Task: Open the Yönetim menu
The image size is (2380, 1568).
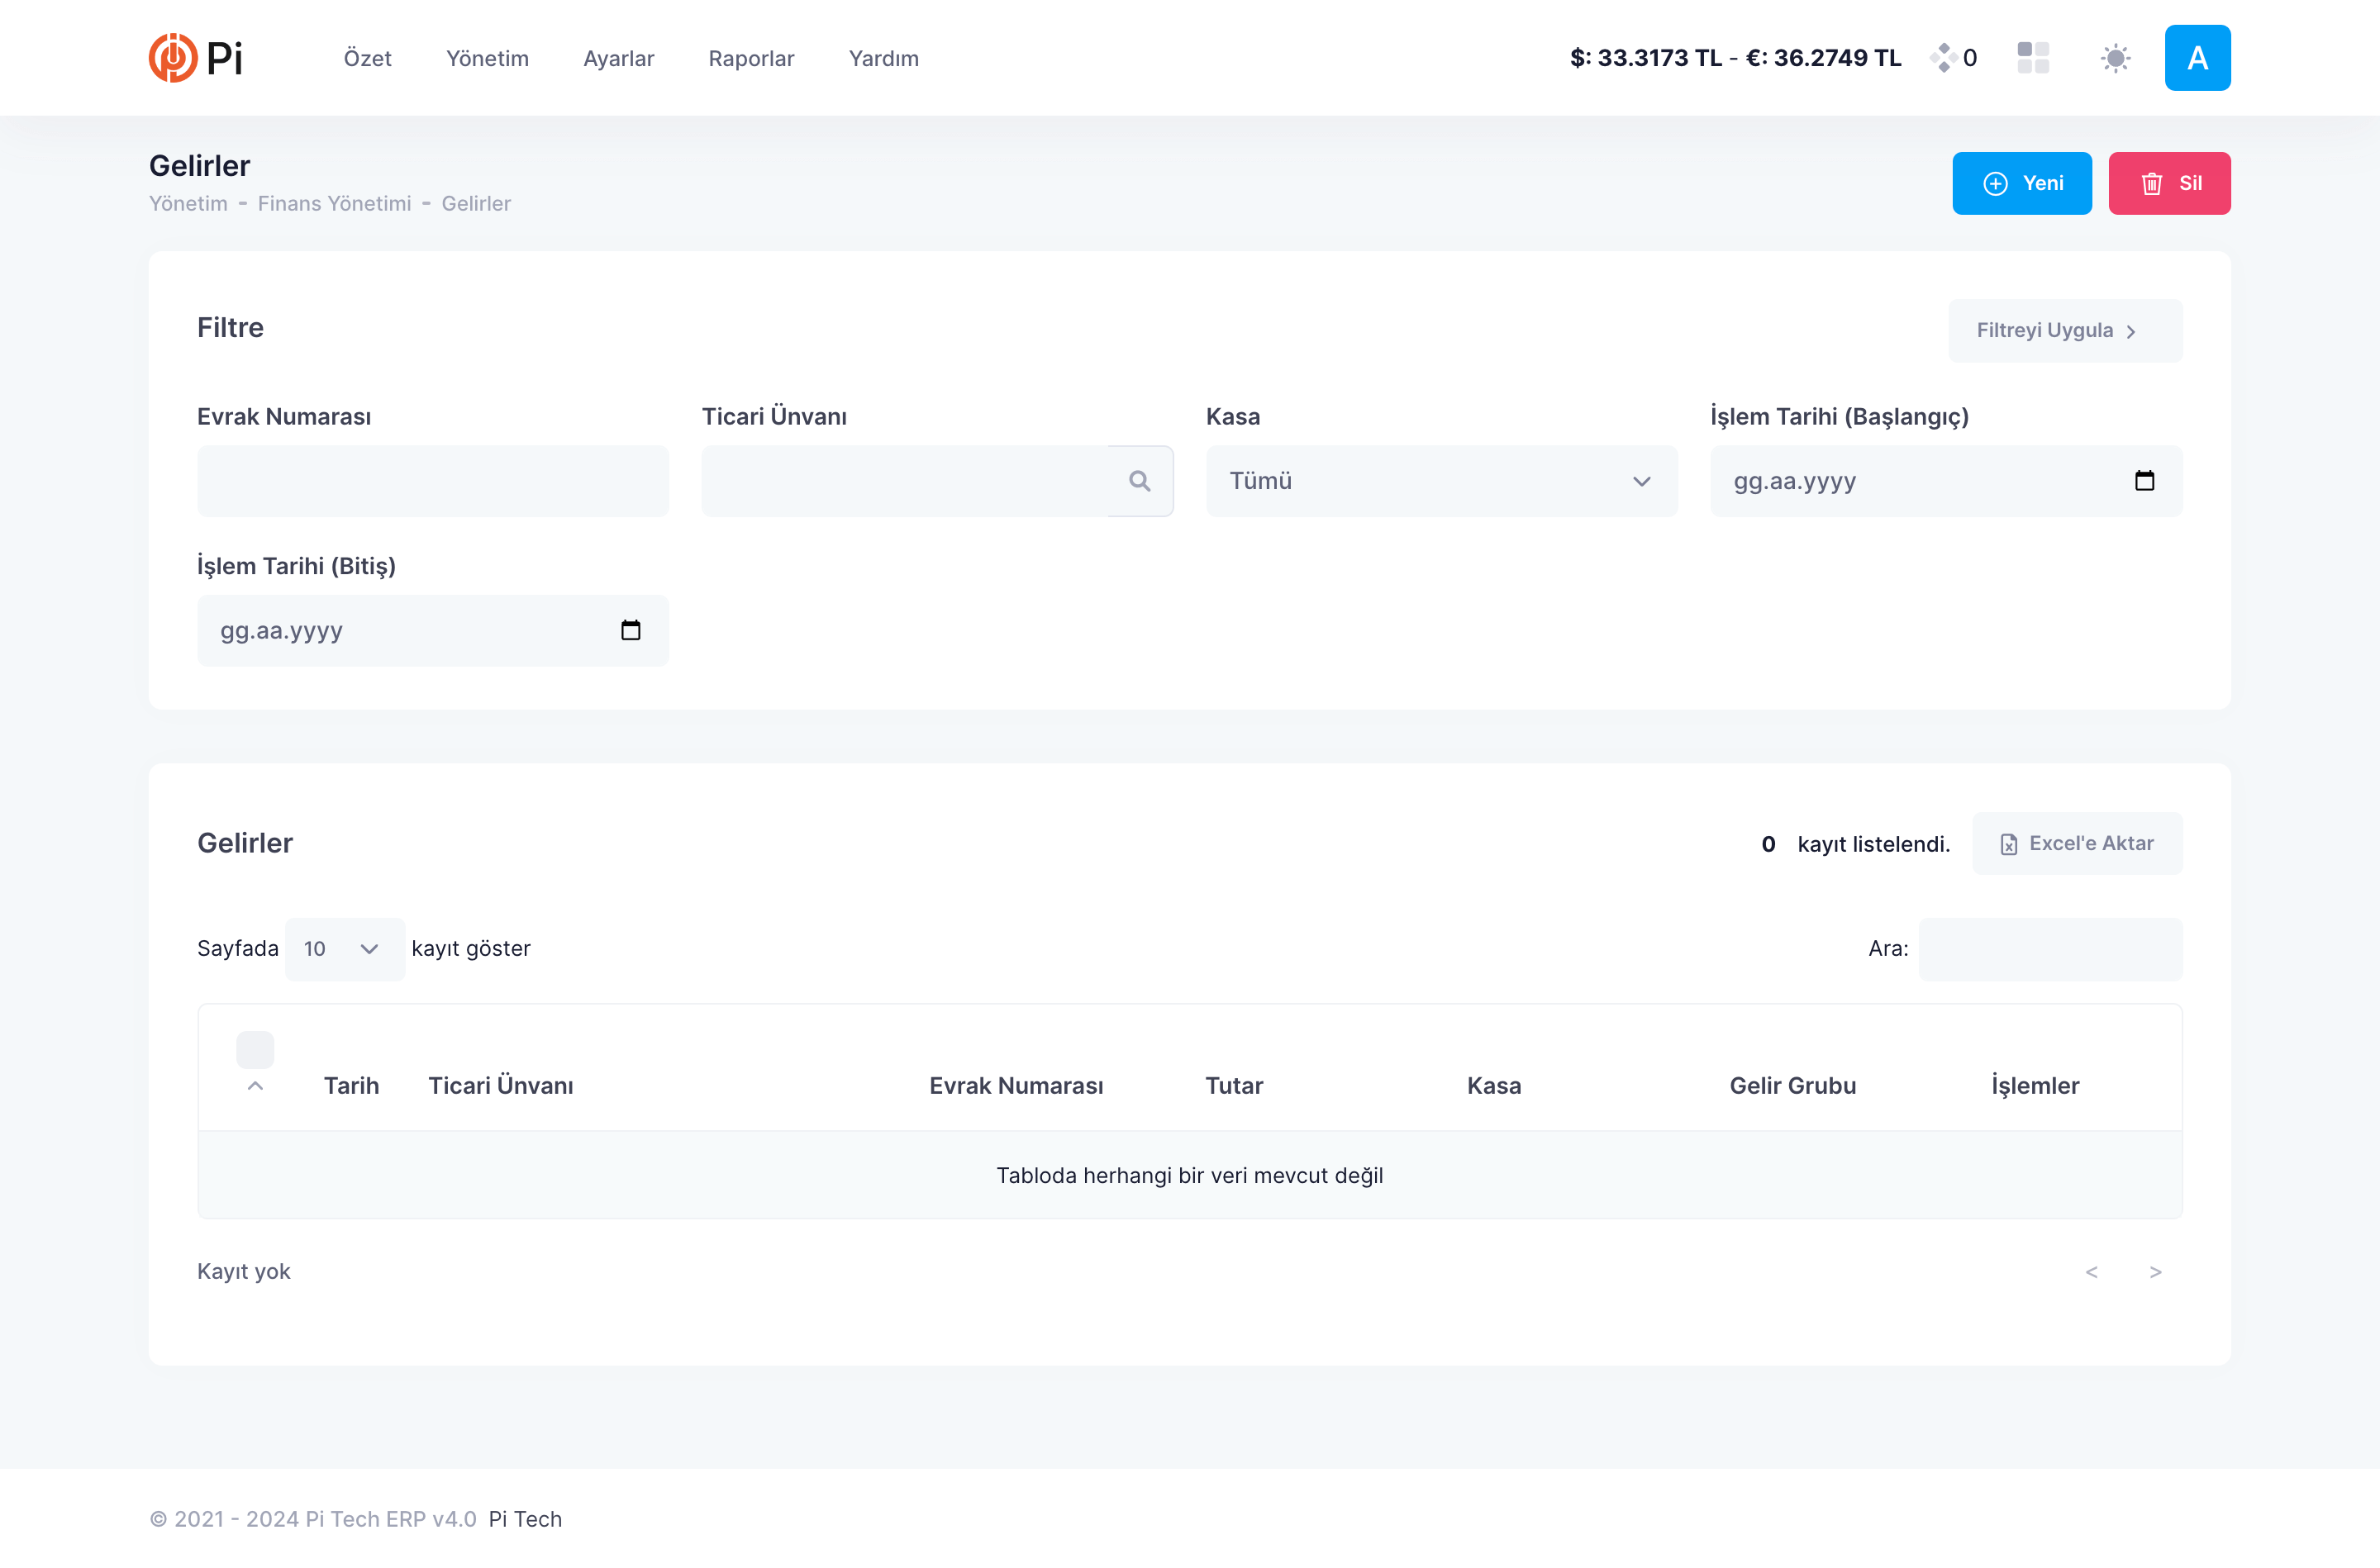Action: (487, 58)
